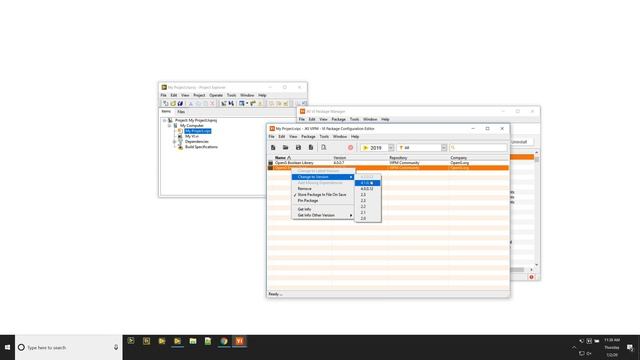The width and height of the screenshot is (640, 360).
Task: Click red status icon in VI Package Manager
Action: coord(531,277)
